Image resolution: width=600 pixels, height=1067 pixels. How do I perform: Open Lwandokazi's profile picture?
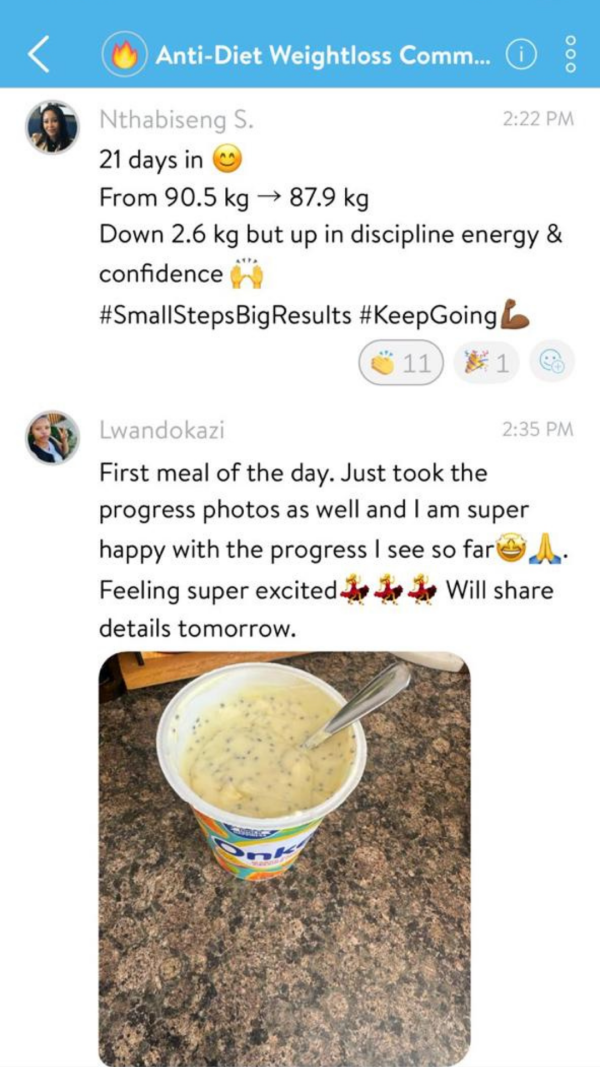coord(52,438)
